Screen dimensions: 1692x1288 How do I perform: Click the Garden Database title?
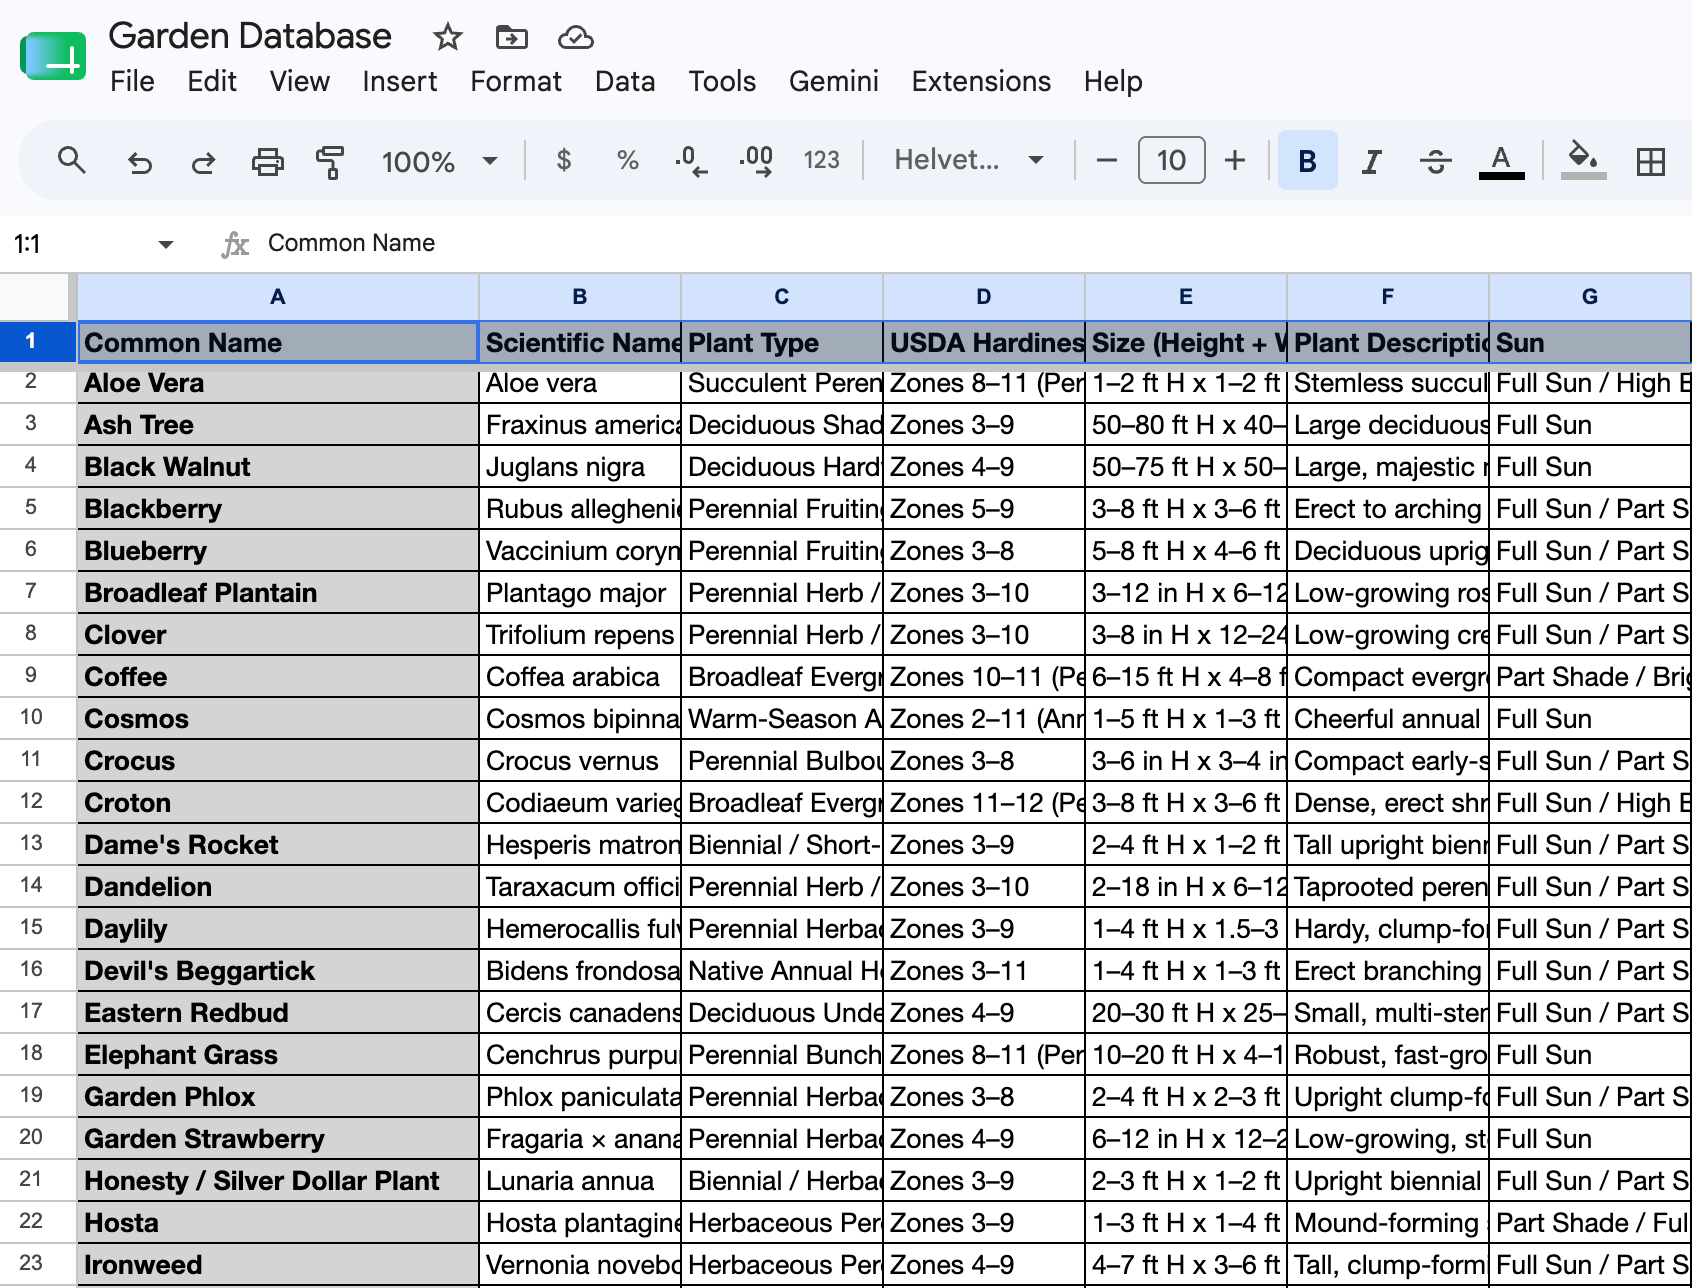250,36
